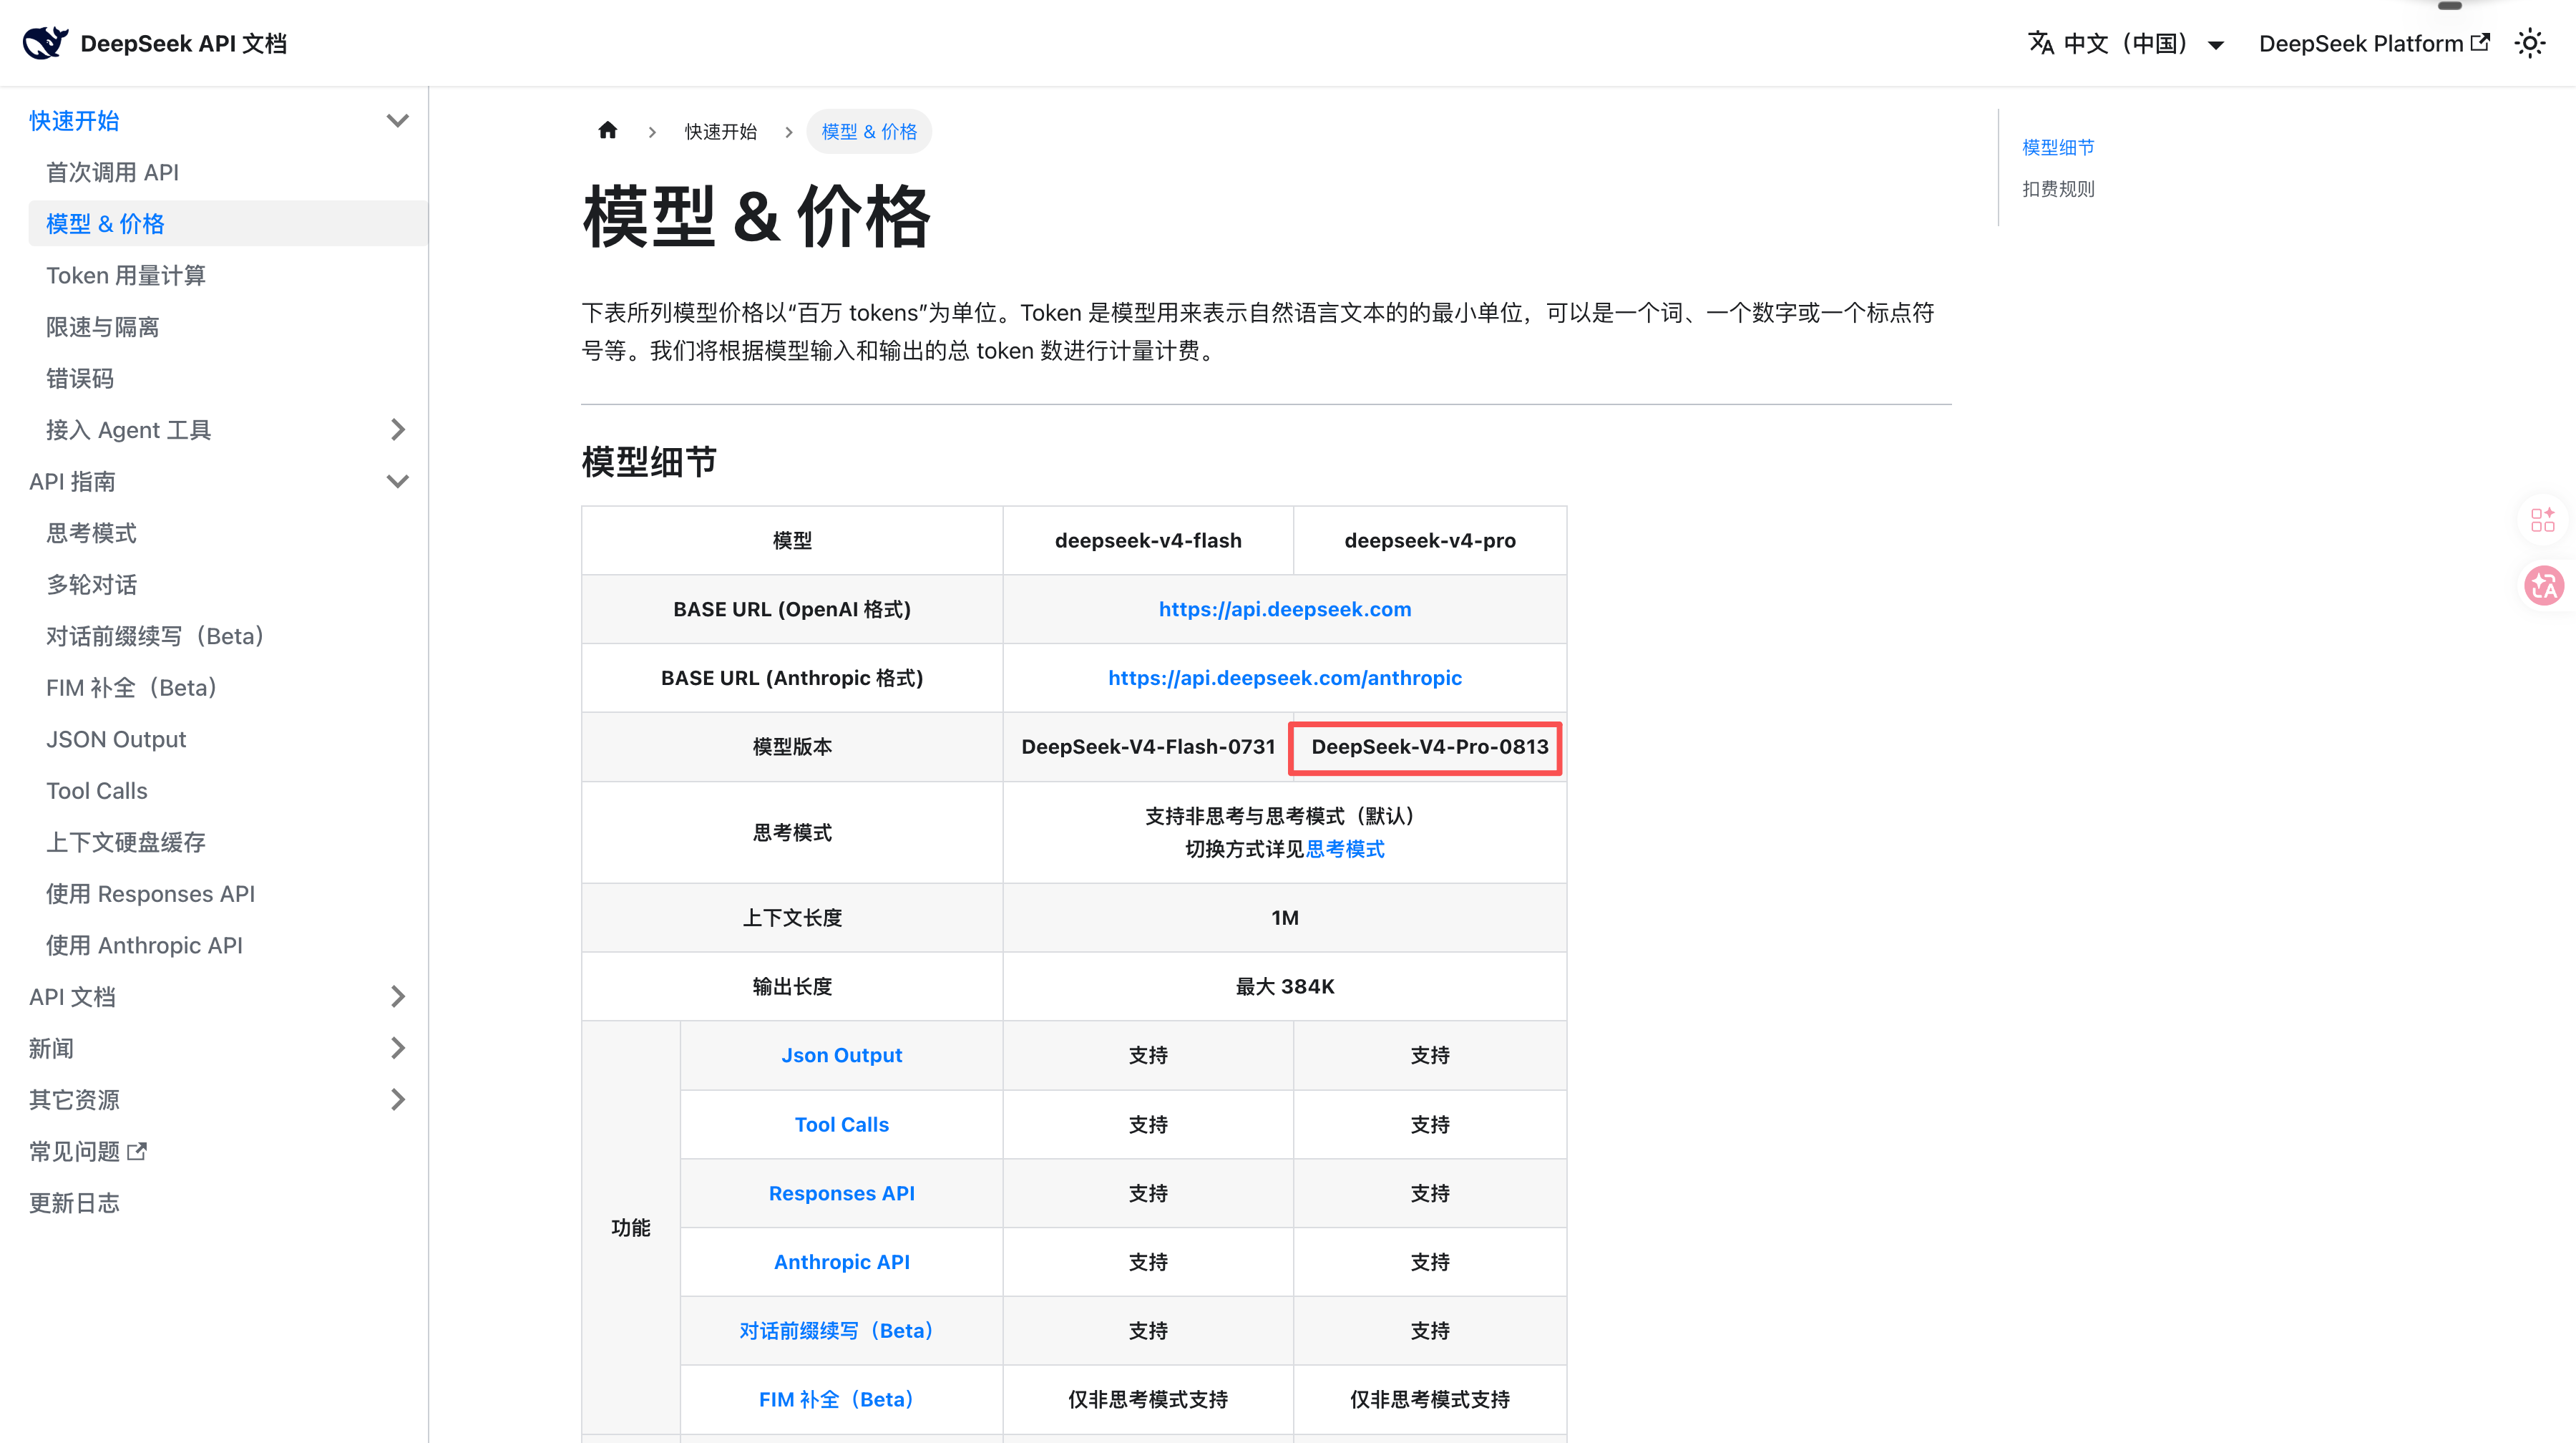The width and height of the screenshot is (2576, 1443).
Task: Expand the 接入 Agent 工具 chevron
Action: tap(398, 430)
